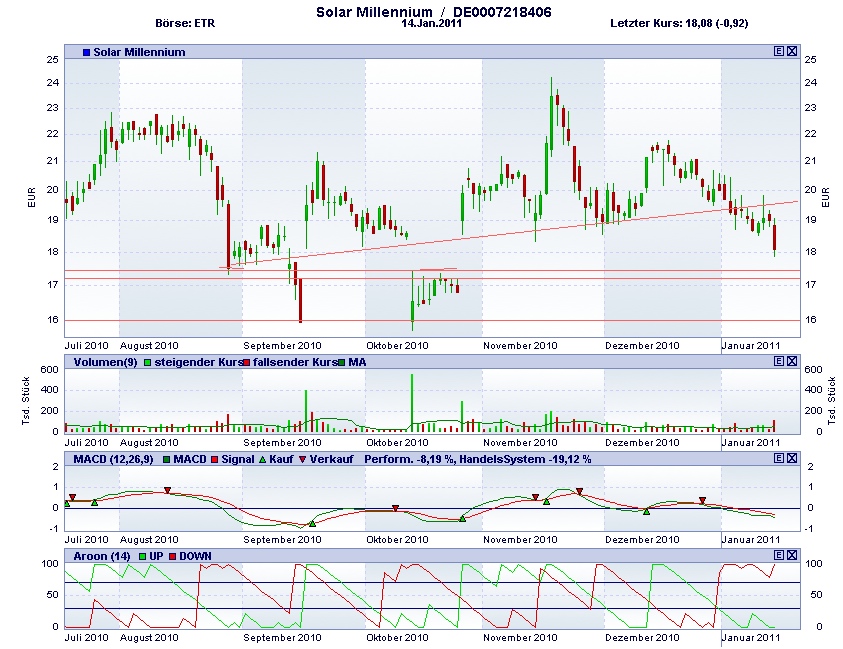Click the Verkauf marker in MACD during August 2010

pyautogui.click(x=168, y=490)
